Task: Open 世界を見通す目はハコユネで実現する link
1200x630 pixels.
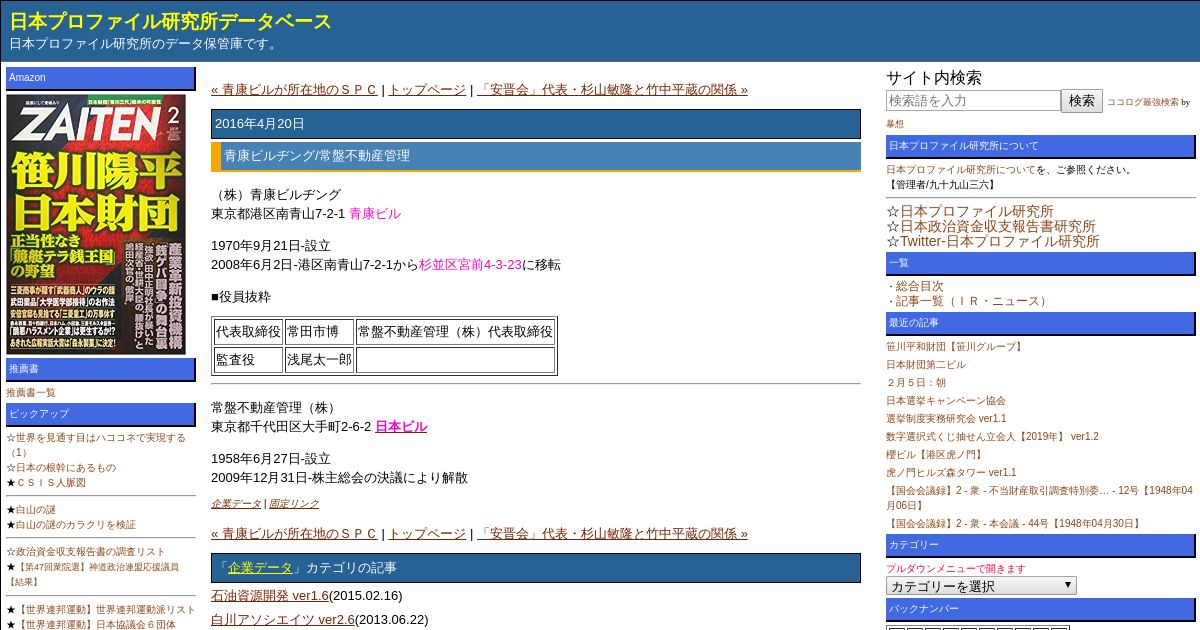Action: click(96, 444)
